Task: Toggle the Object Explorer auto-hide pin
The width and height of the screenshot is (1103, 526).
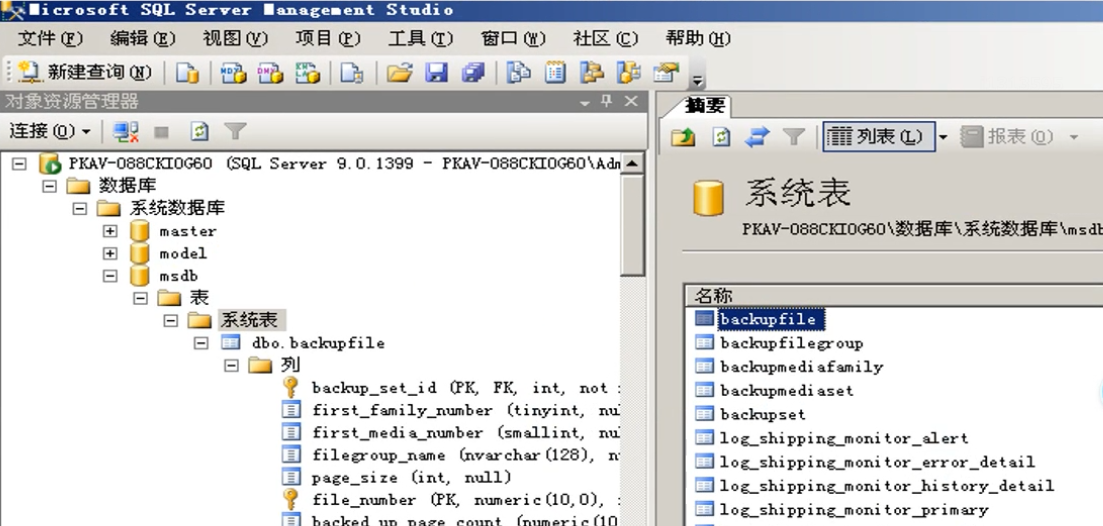Action: [606, 101]
